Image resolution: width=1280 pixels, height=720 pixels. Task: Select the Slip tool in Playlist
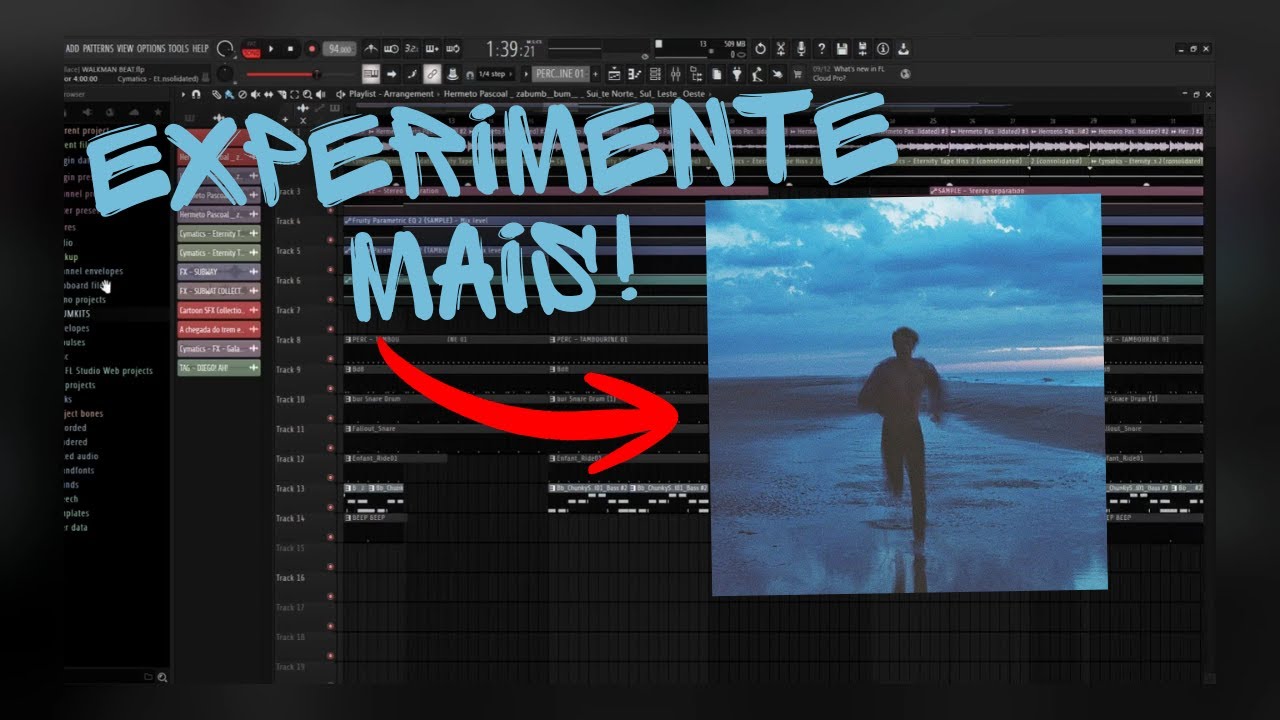pos(268,94)
